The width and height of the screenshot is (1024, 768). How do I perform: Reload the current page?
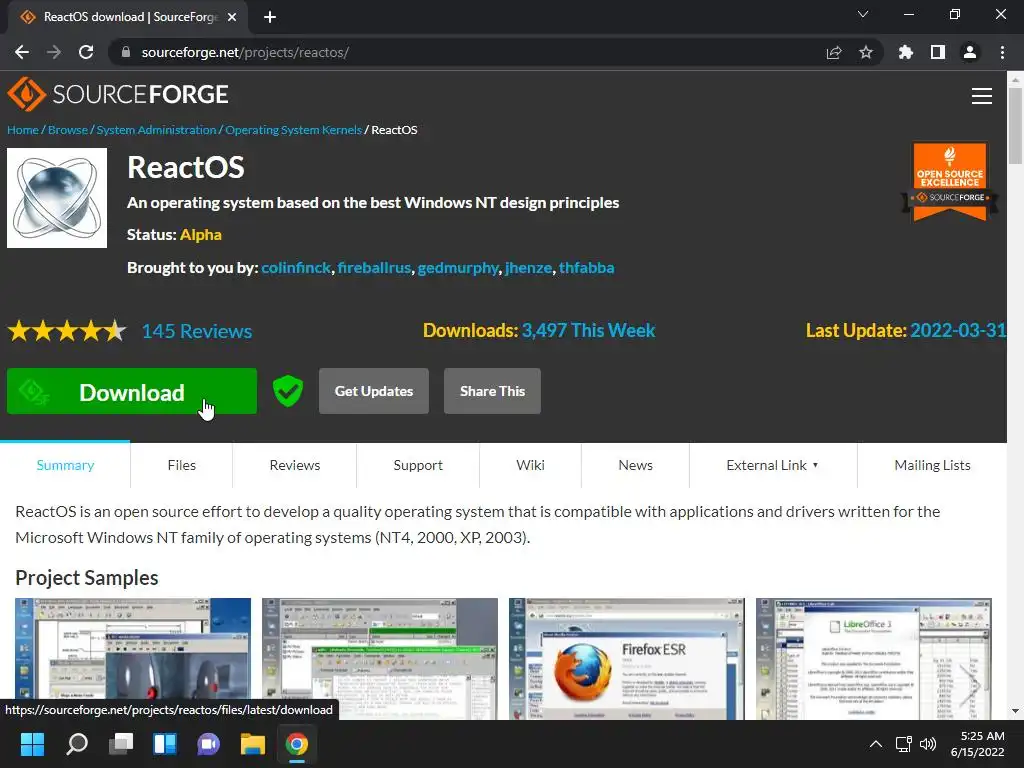(x=86, y=52)
